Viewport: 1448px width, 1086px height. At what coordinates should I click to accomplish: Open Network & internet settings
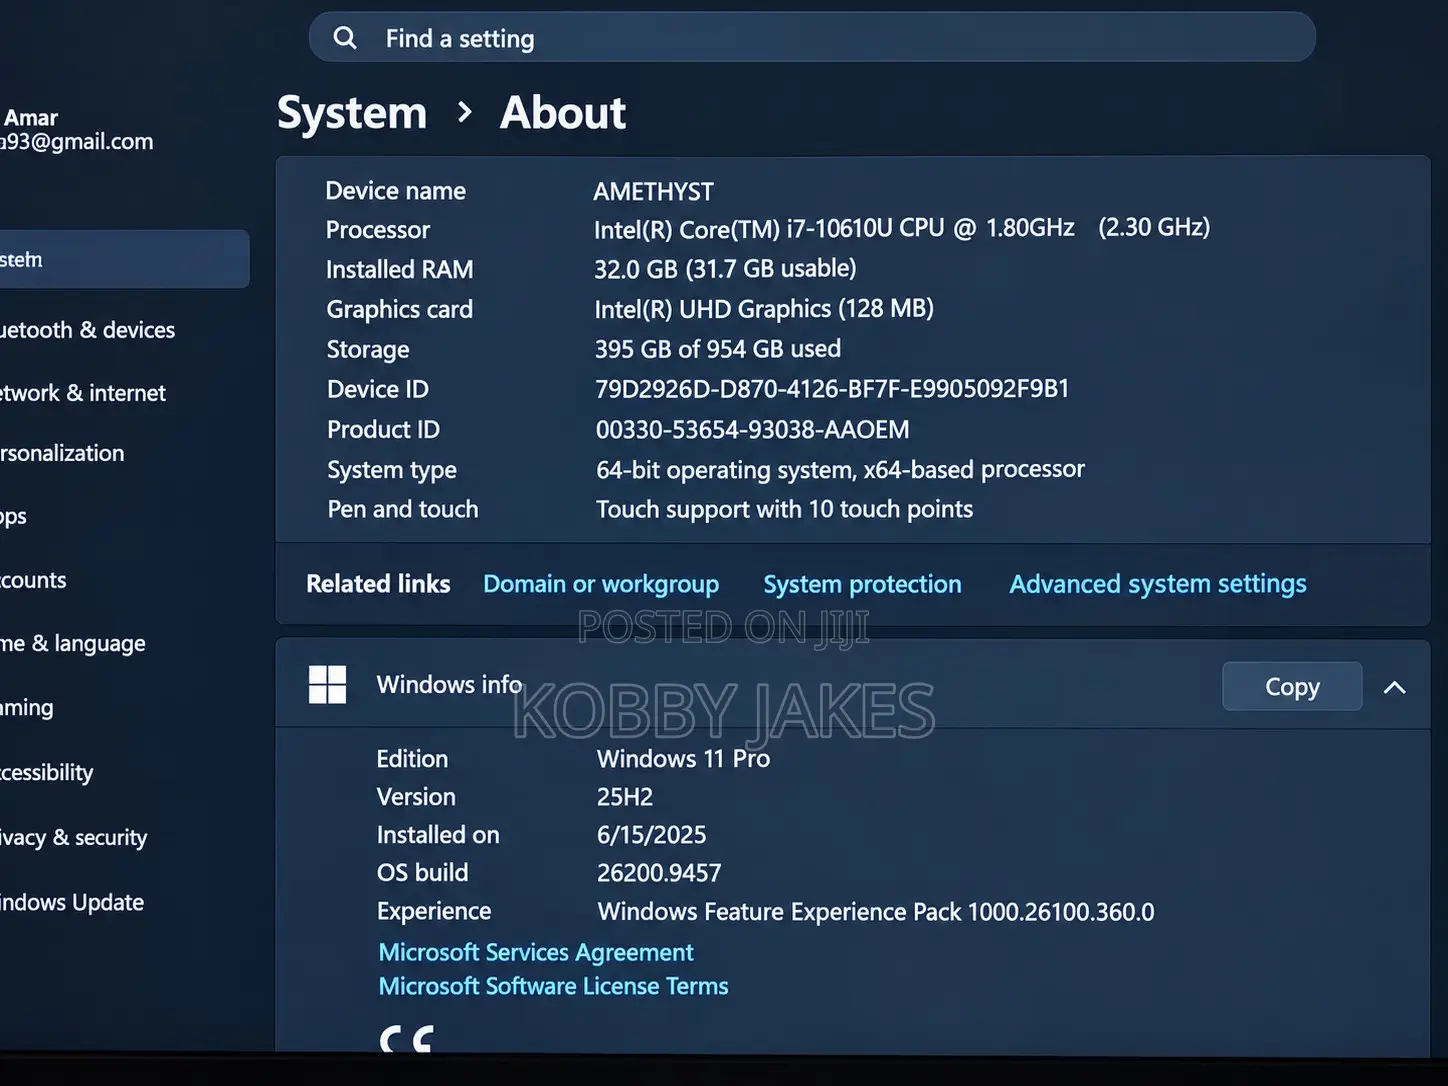click(83, 393)
